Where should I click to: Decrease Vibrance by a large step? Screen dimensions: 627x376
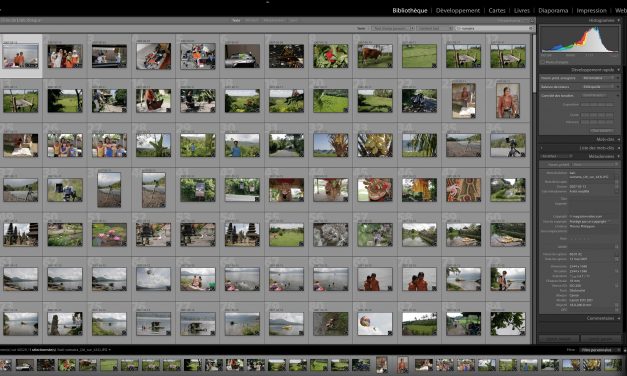pos(584,122)
